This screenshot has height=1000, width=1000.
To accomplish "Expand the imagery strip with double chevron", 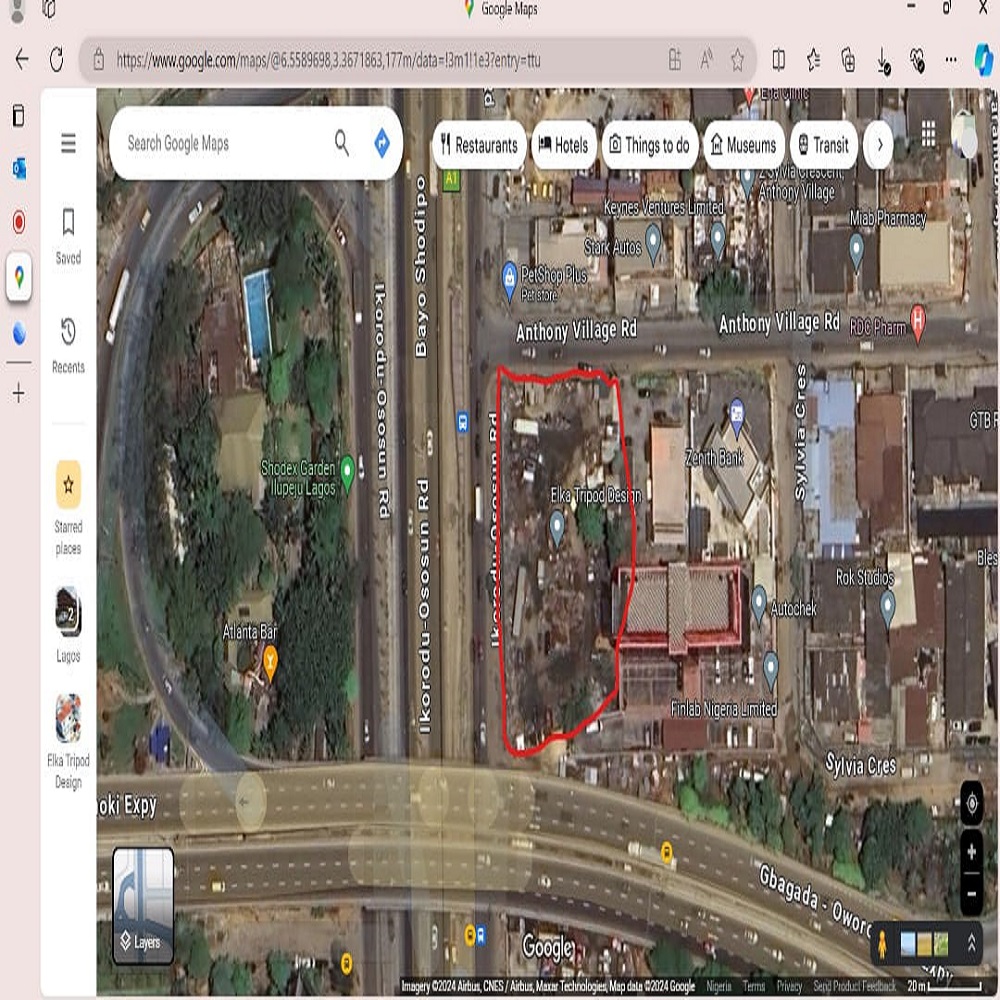I will click(x=971, y=943).
